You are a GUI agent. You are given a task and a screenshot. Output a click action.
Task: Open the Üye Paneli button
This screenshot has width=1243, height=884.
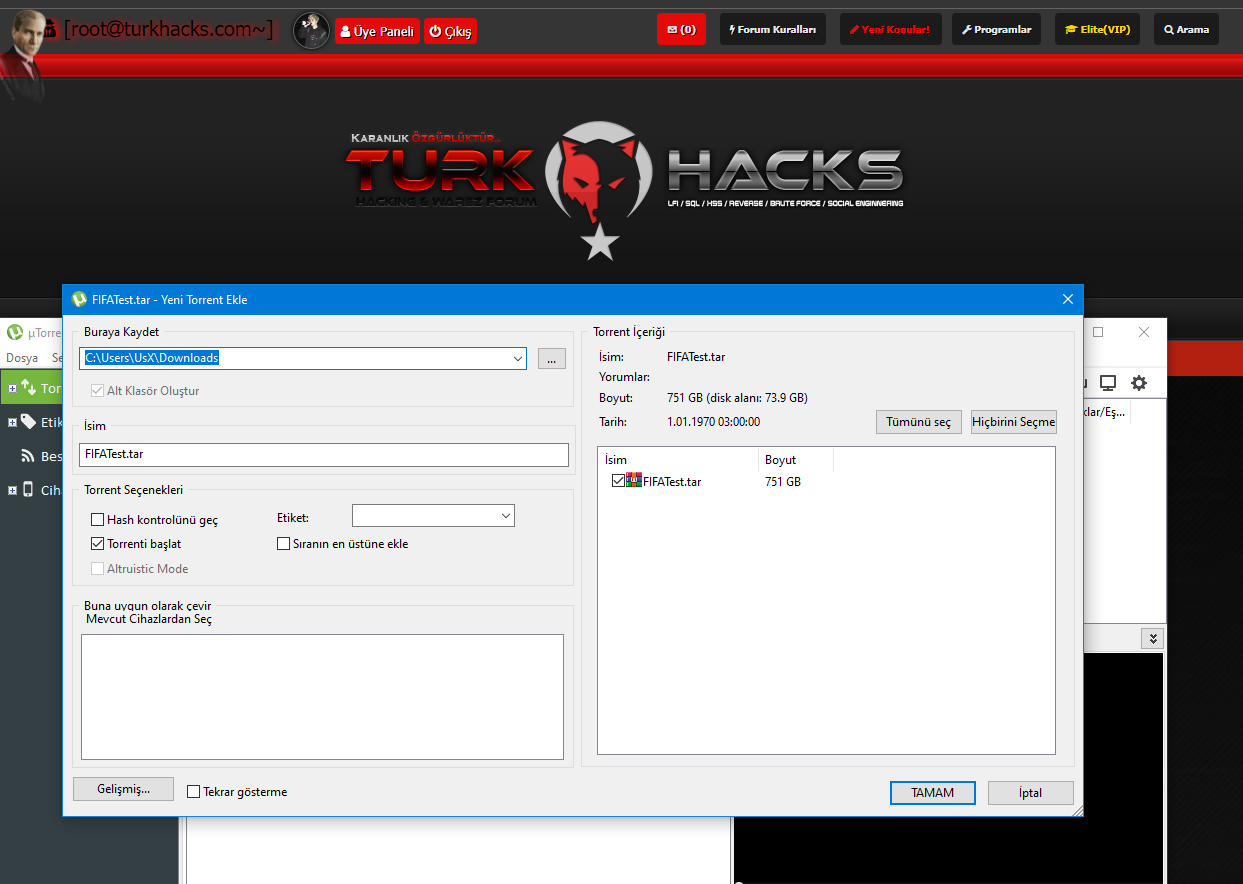point(377,31)
